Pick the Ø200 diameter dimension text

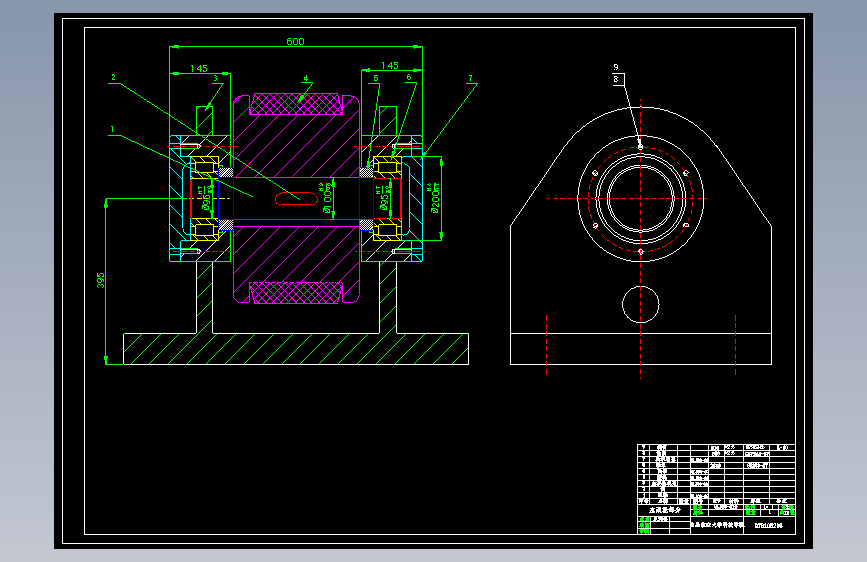coord(434,197)
